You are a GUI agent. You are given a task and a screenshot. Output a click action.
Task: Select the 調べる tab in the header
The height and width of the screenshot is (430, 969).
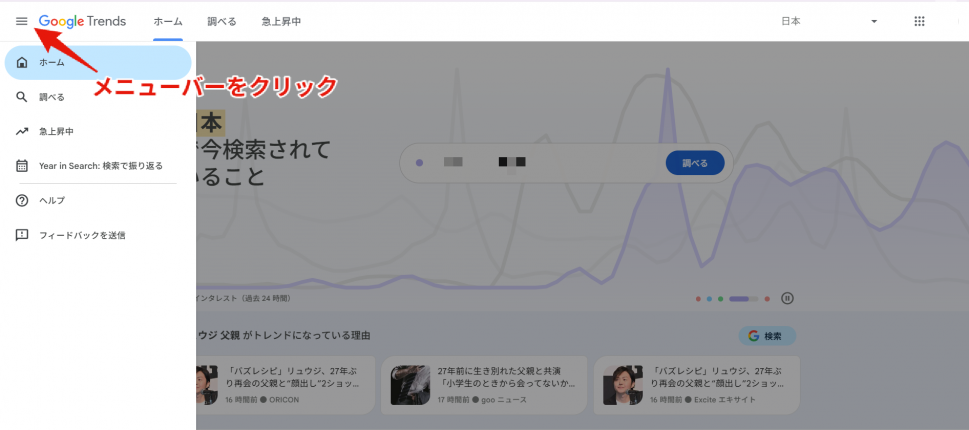(x=222, y=21)
